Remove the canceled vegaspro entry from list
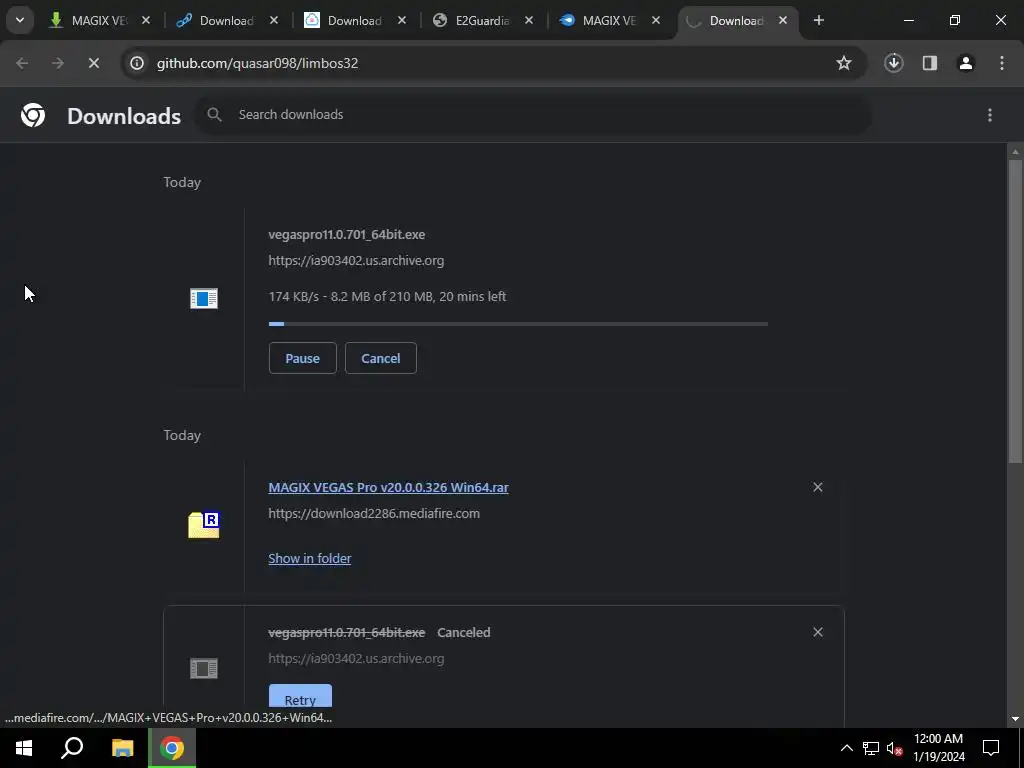This screenshot has height=768, width=1024. click(818, 632)
